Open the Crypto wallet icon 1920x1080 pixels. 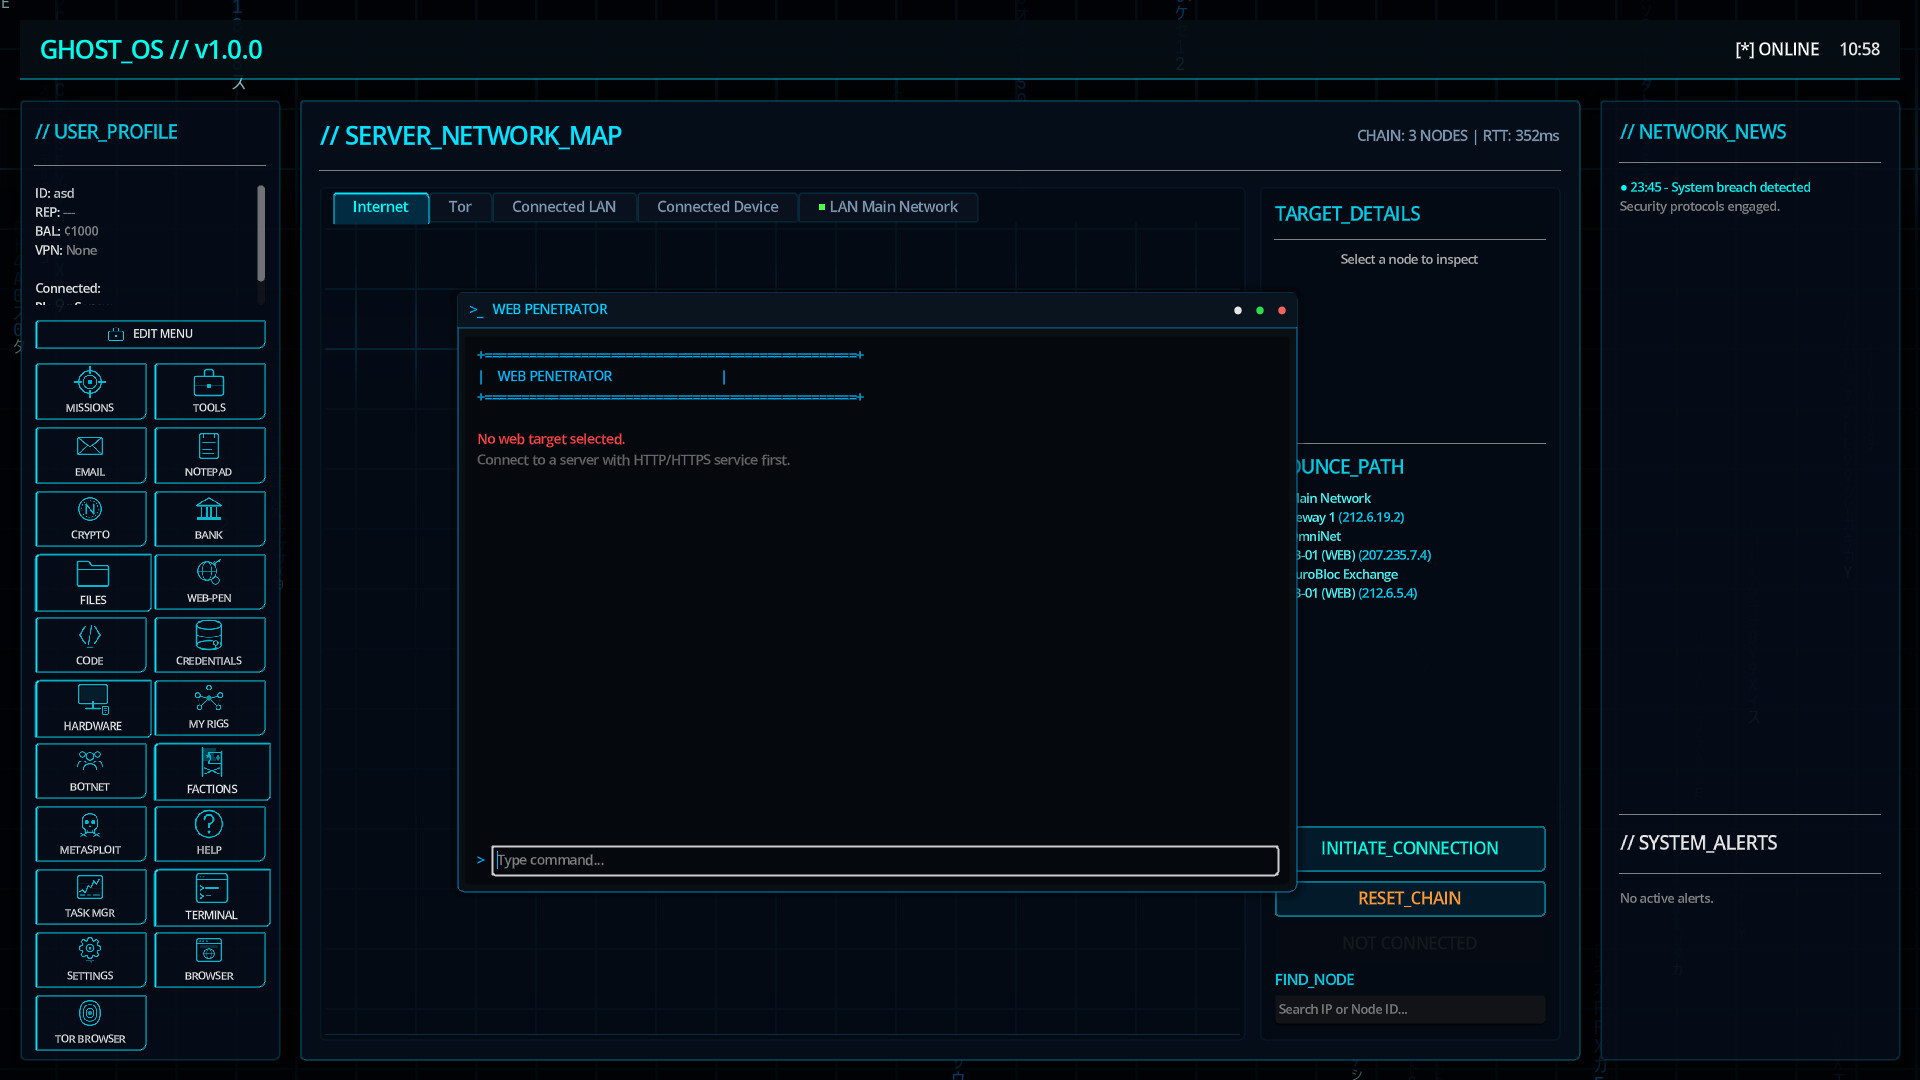90,518
